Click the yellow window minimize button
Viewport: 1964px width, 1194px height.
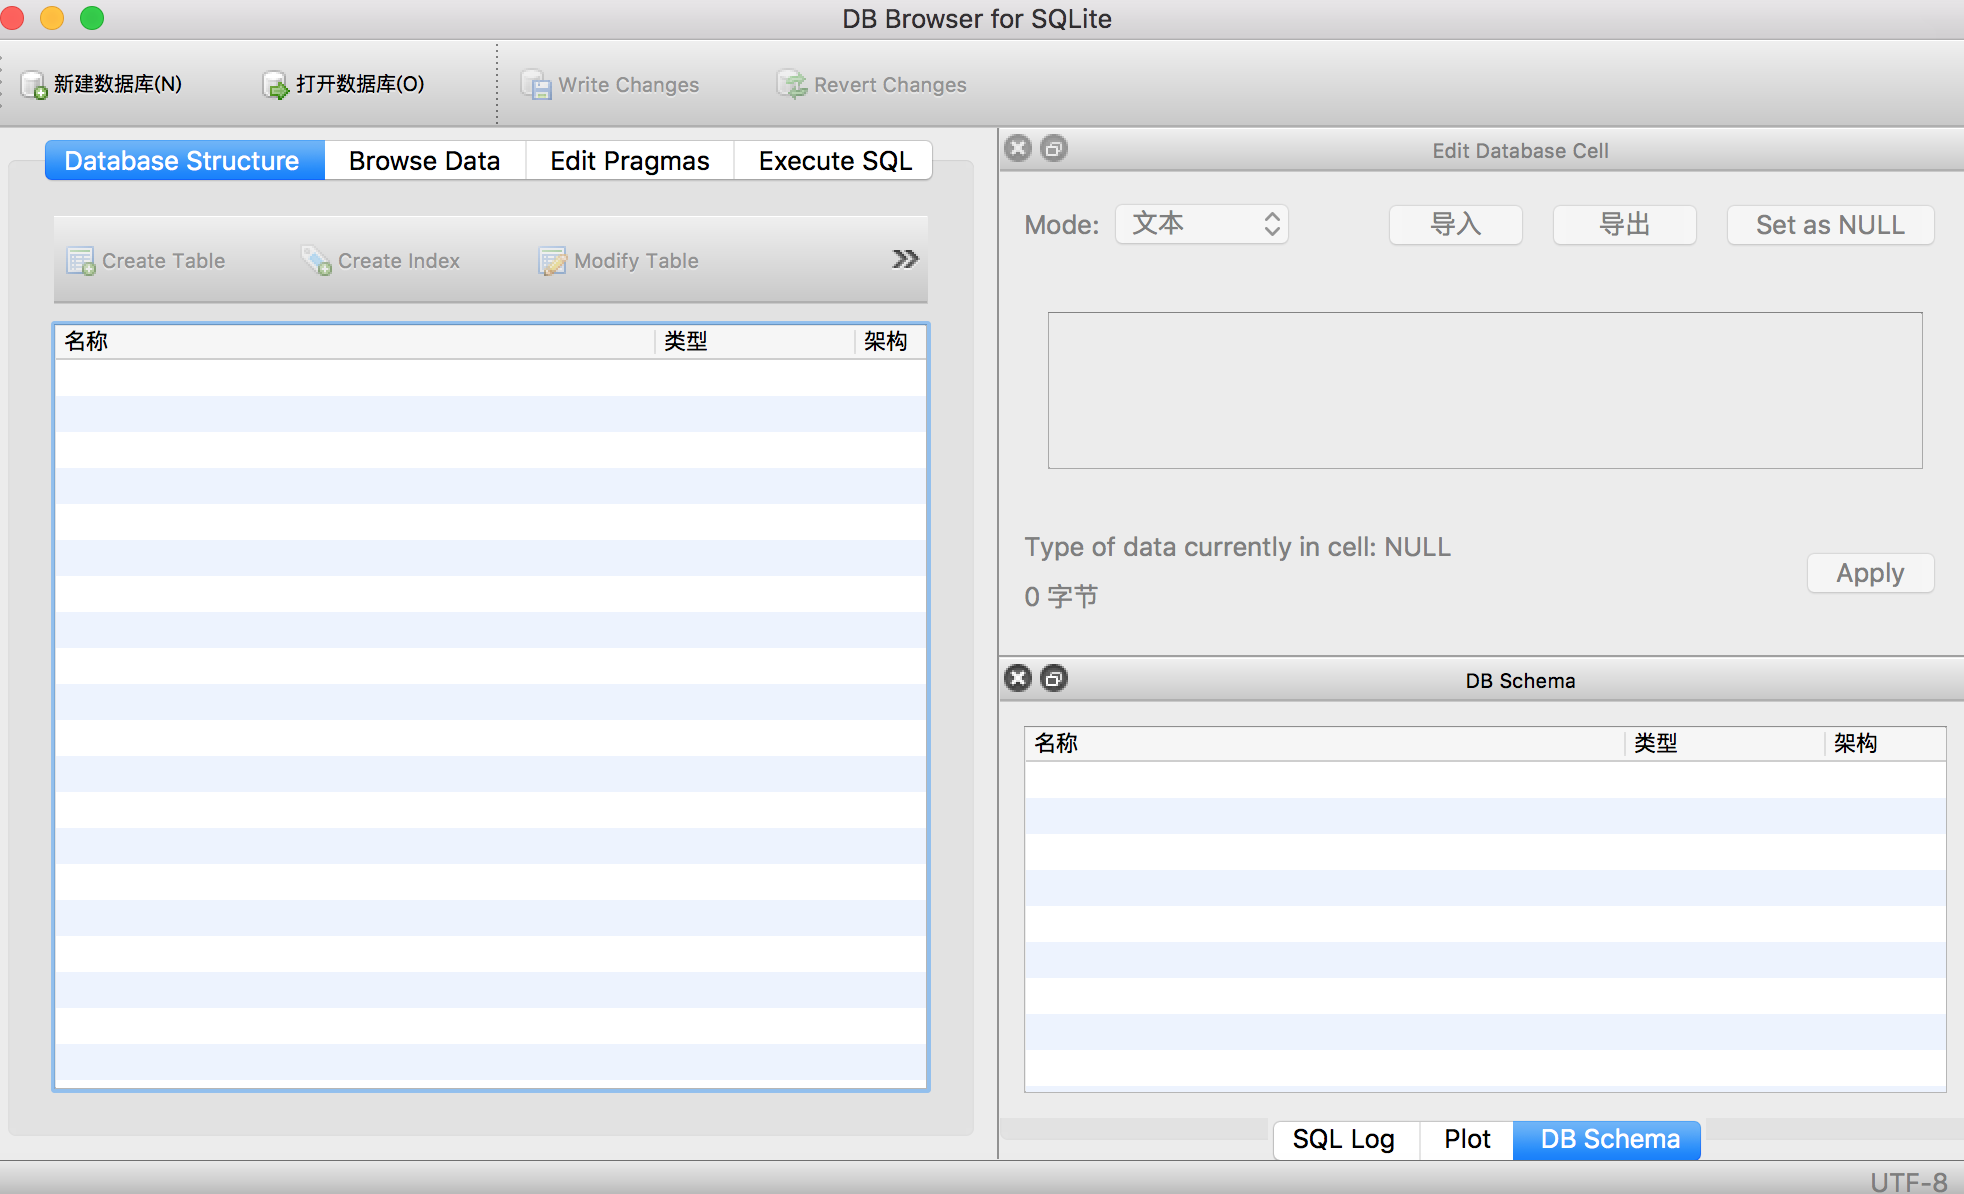(52, 18)
